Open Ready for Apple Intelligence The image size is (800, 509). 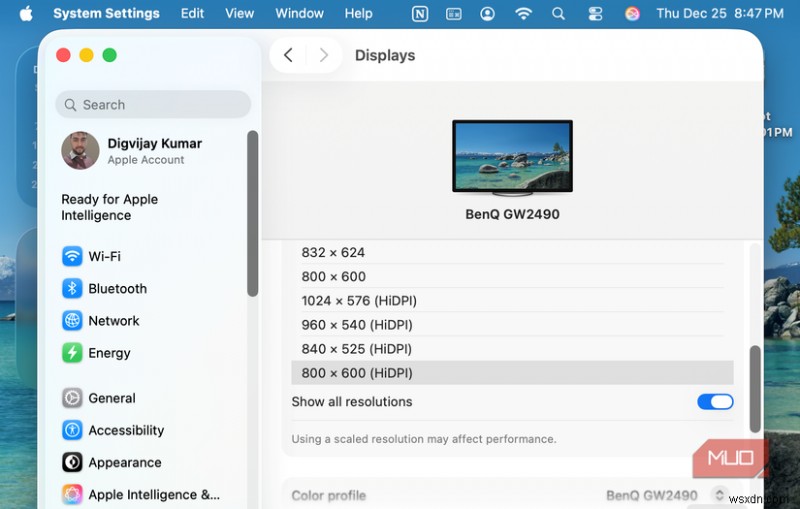(x=109, y=207)
